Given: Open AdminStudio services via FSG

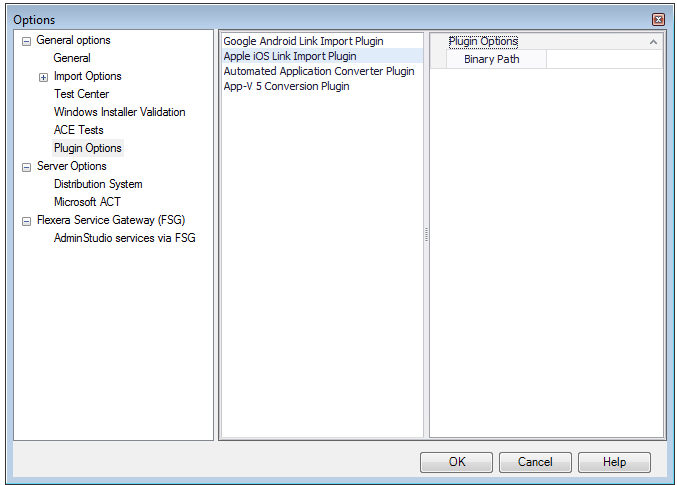Looking at the screenshot, I should pyautogui.click(x=124, y=238).
